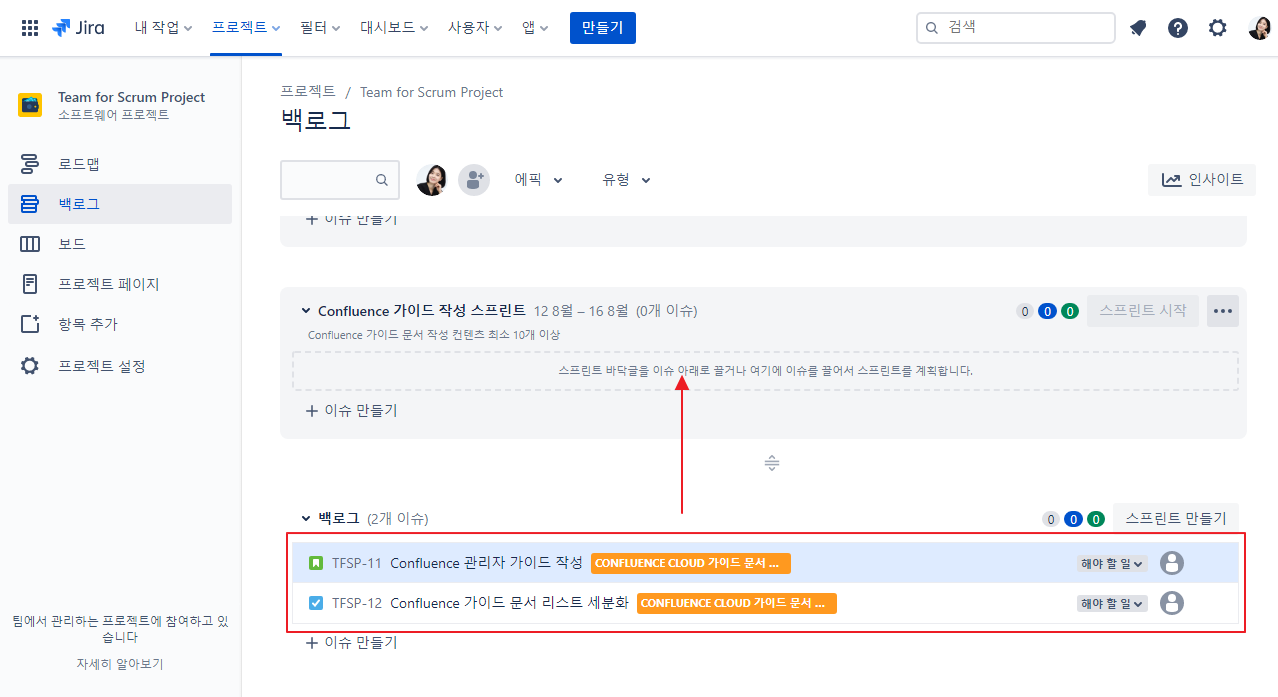The image size is (1278, 697).
Task: Open the 대시보드 menu
Action: point(394,28)
